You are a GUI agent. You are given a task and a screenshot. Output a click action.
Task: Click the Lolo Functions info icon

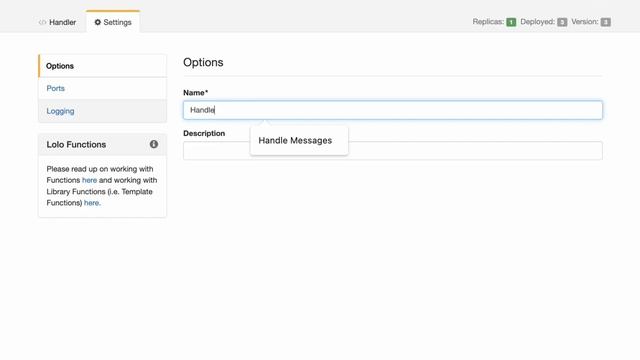[x=154, y=144]
